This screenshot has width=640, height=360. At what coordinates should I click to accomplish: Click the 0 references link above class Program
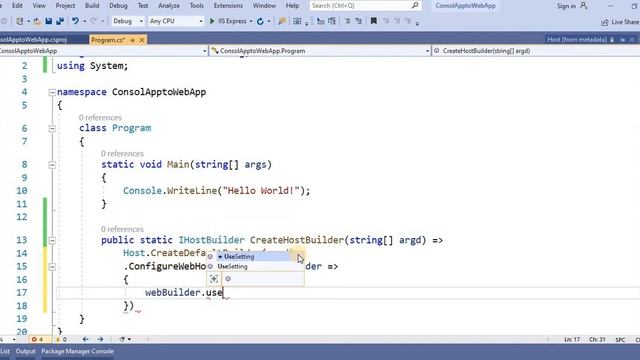100,118
